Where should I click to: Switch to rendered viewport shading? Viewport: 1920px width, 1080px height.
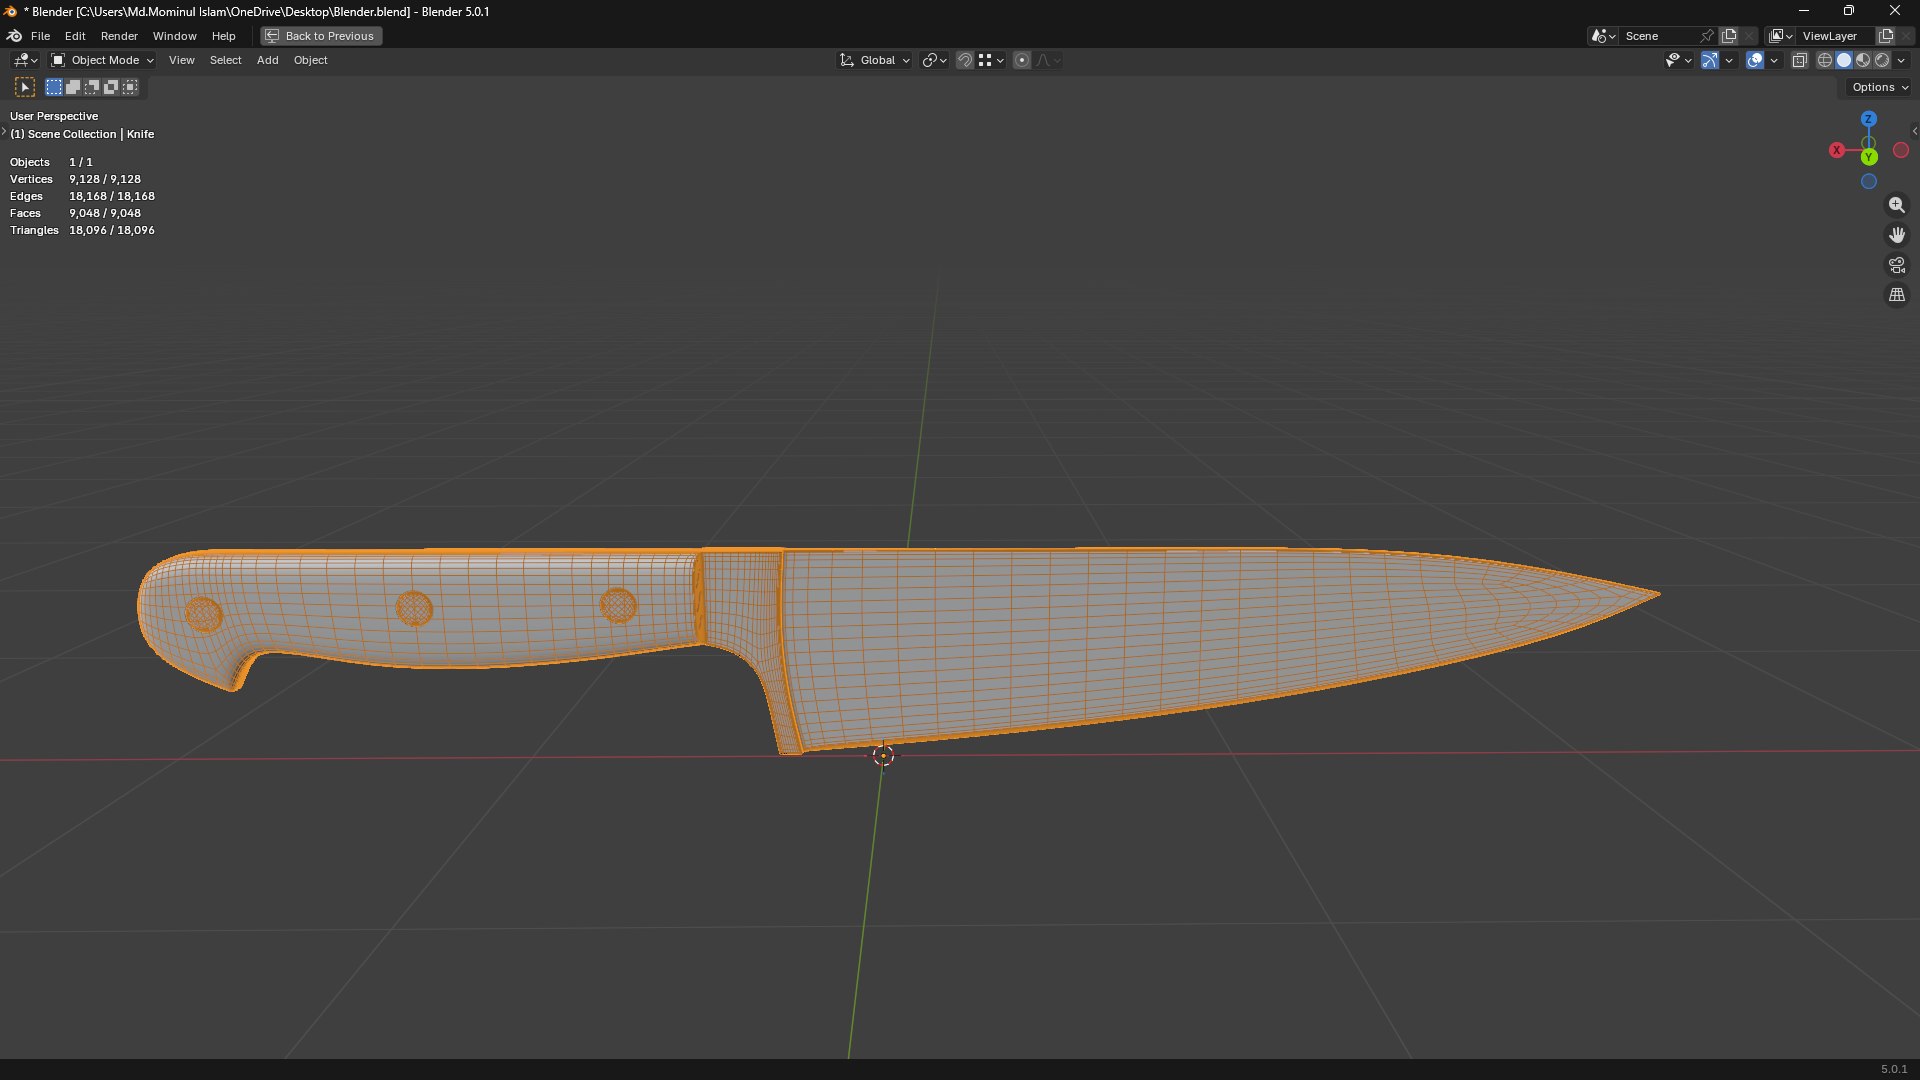click(1882, 60)
